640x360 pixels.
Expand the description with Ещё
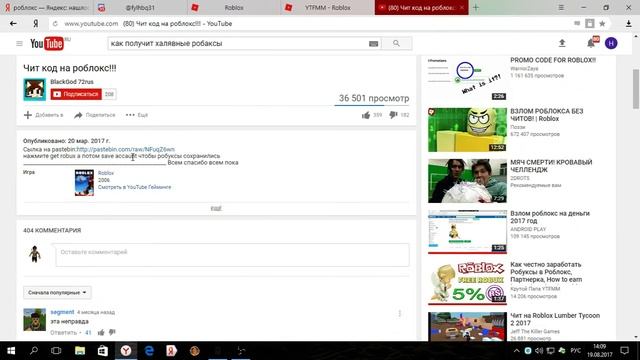click(x=216, y=208)
